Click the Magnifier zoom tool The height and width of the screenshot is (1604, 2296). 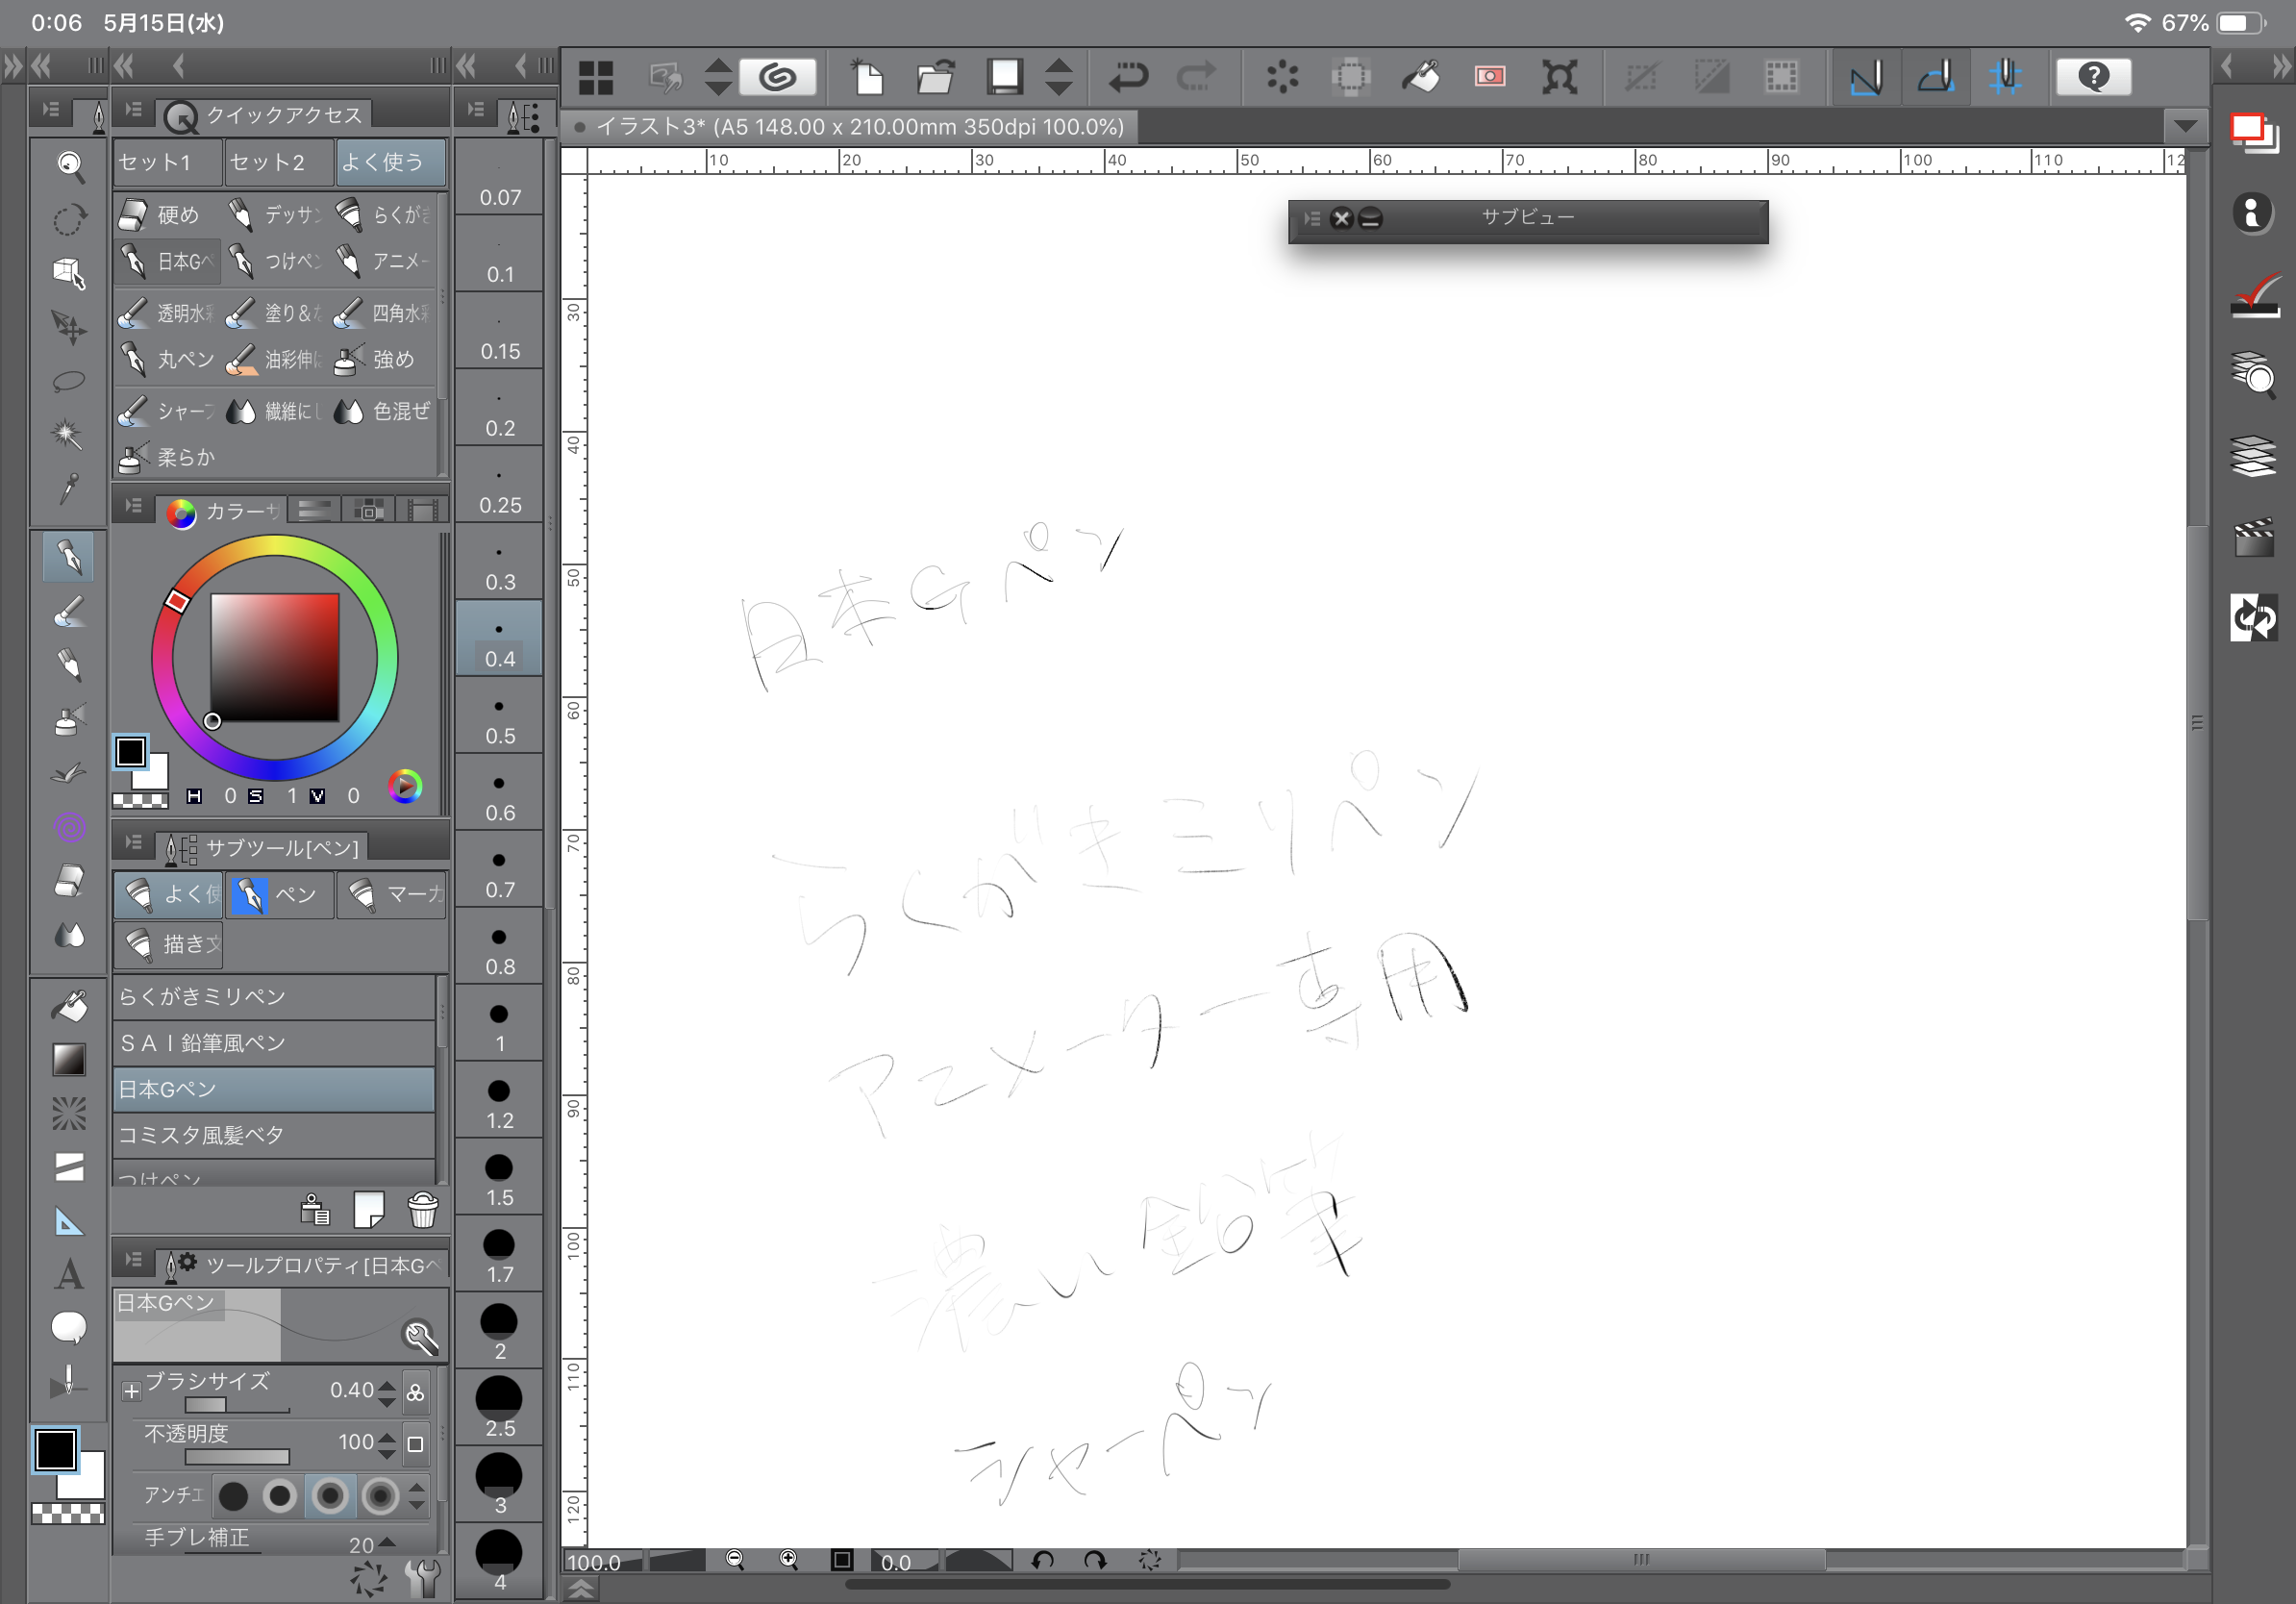point(68,165)
